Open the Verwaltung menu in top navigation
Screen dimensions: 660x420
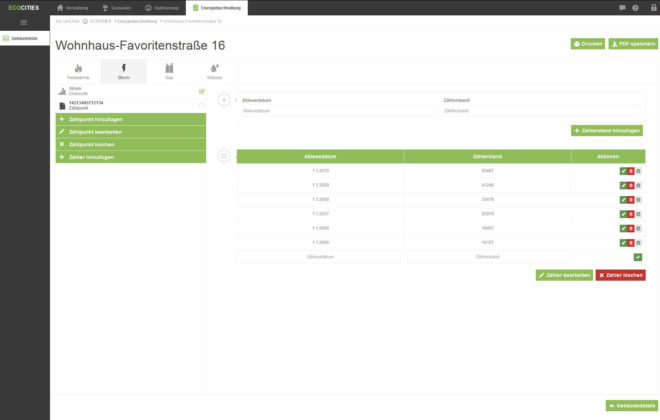pos(72,8)
